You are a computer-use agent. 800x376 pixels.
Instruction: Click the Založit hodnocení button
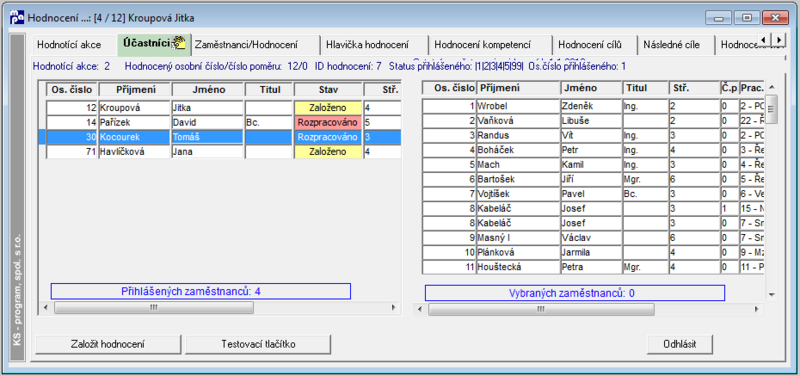[108, 344]
